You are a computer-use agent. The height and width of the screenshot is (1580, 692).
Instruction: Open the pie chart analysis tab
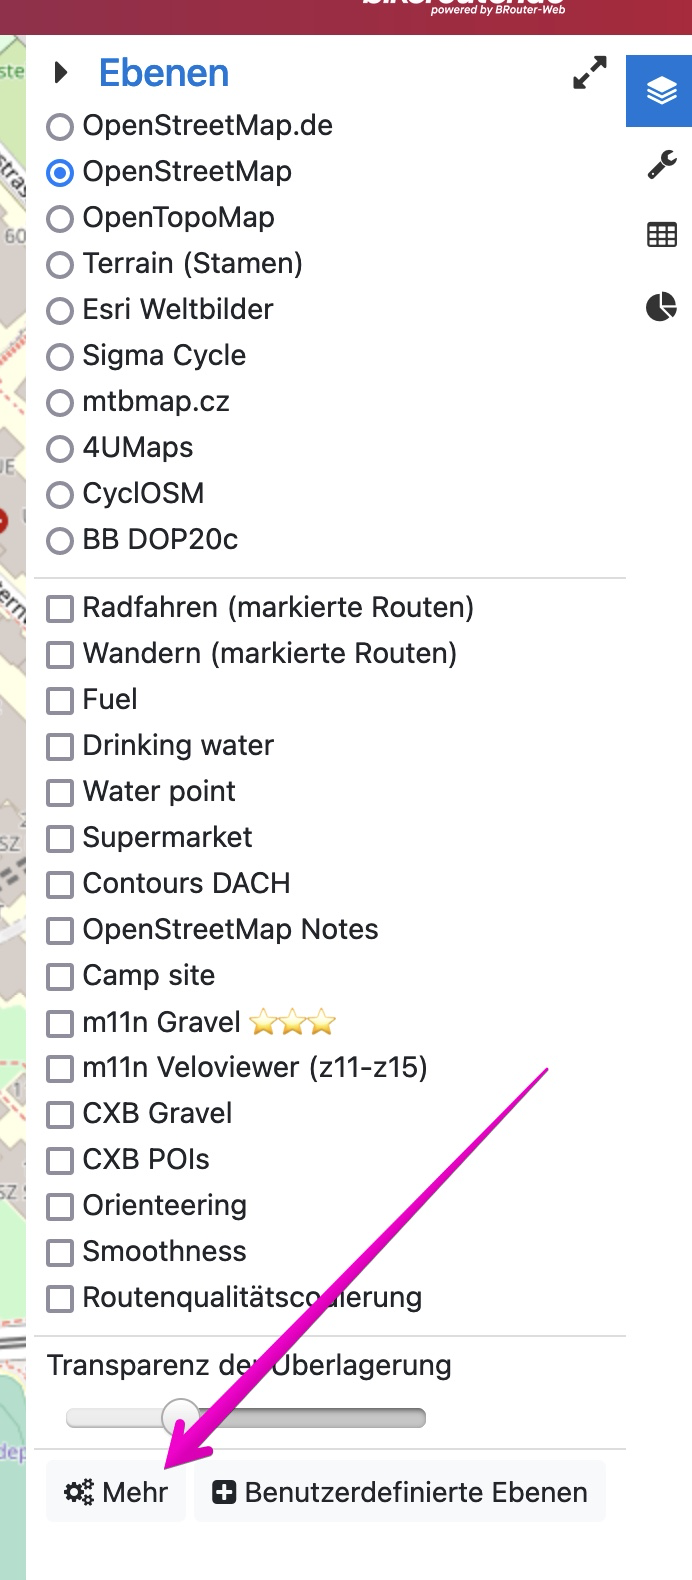click(661, 306)
